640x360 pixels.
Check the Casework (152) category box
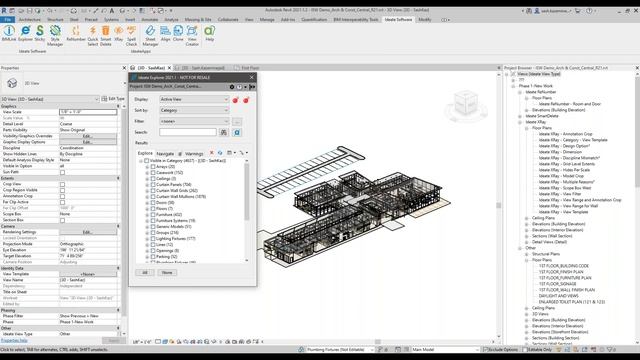point(153,173)
